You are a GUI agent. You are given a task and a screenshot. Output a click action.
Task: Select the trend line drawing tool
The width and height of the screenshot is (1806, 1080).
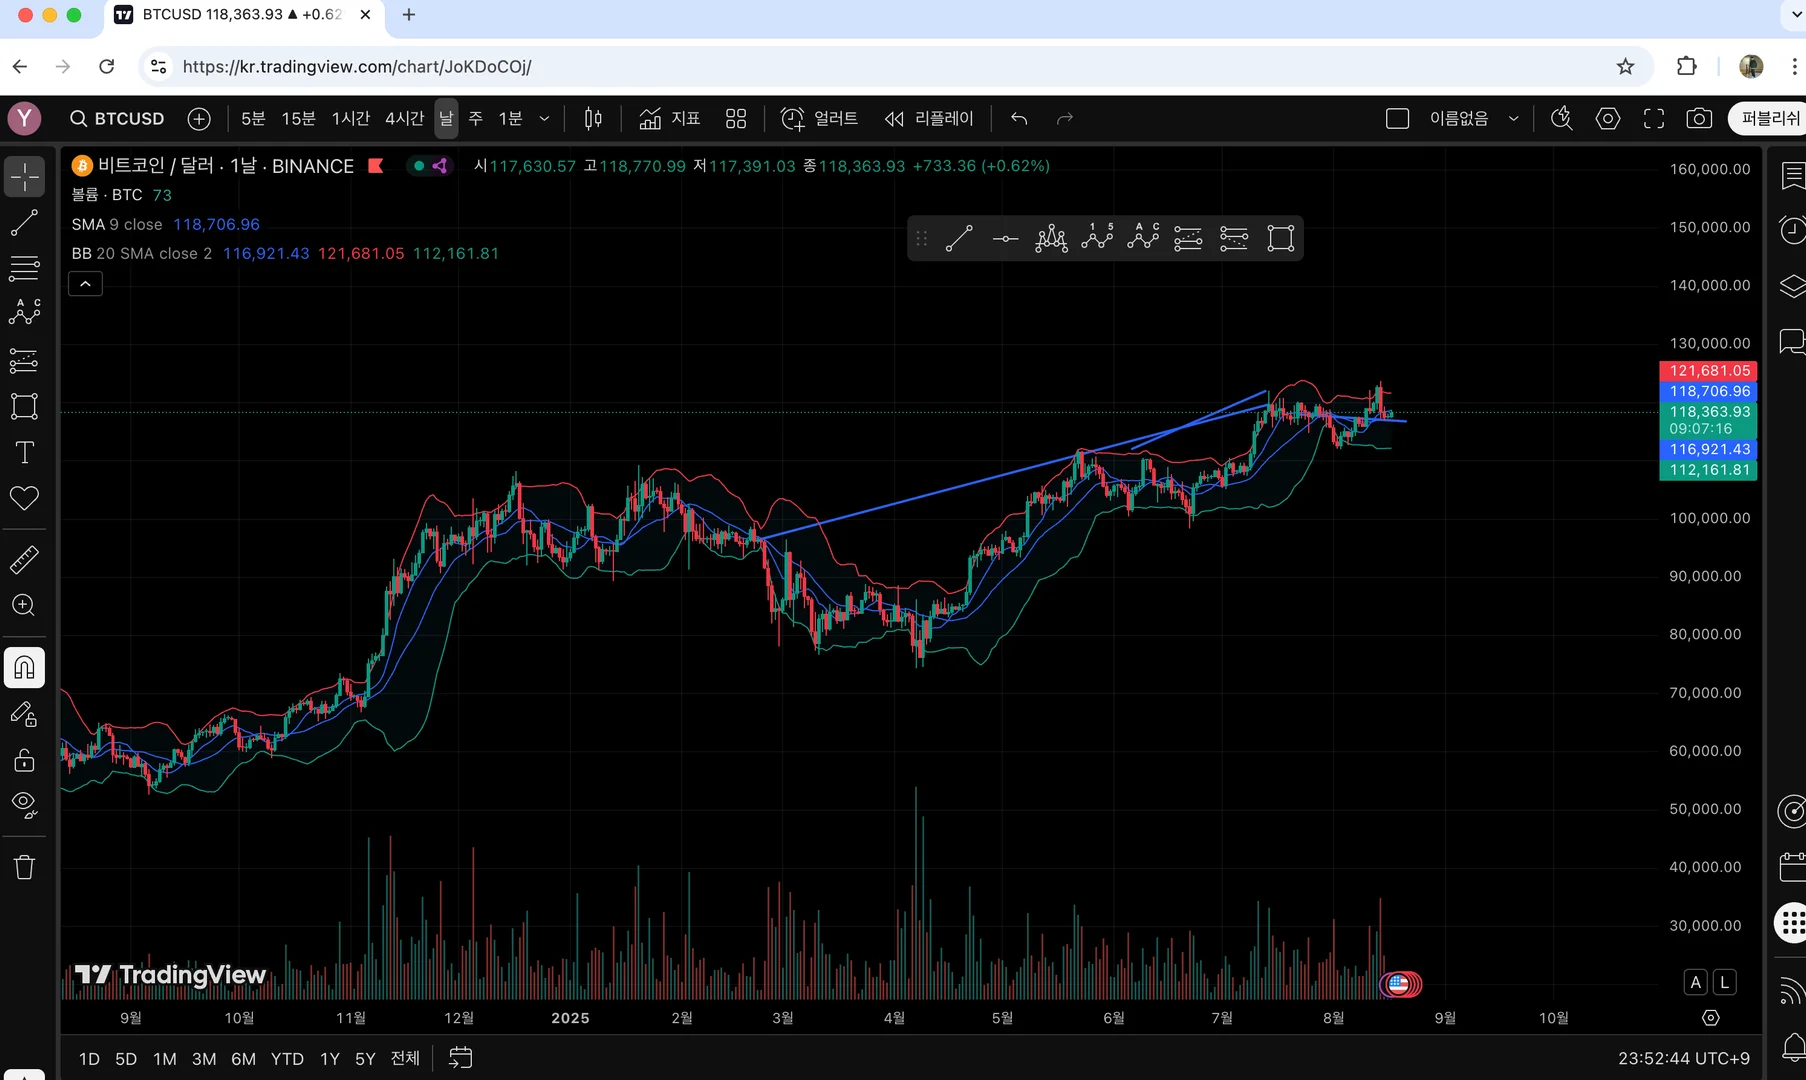pyautogui.click(x=24, y=222)
